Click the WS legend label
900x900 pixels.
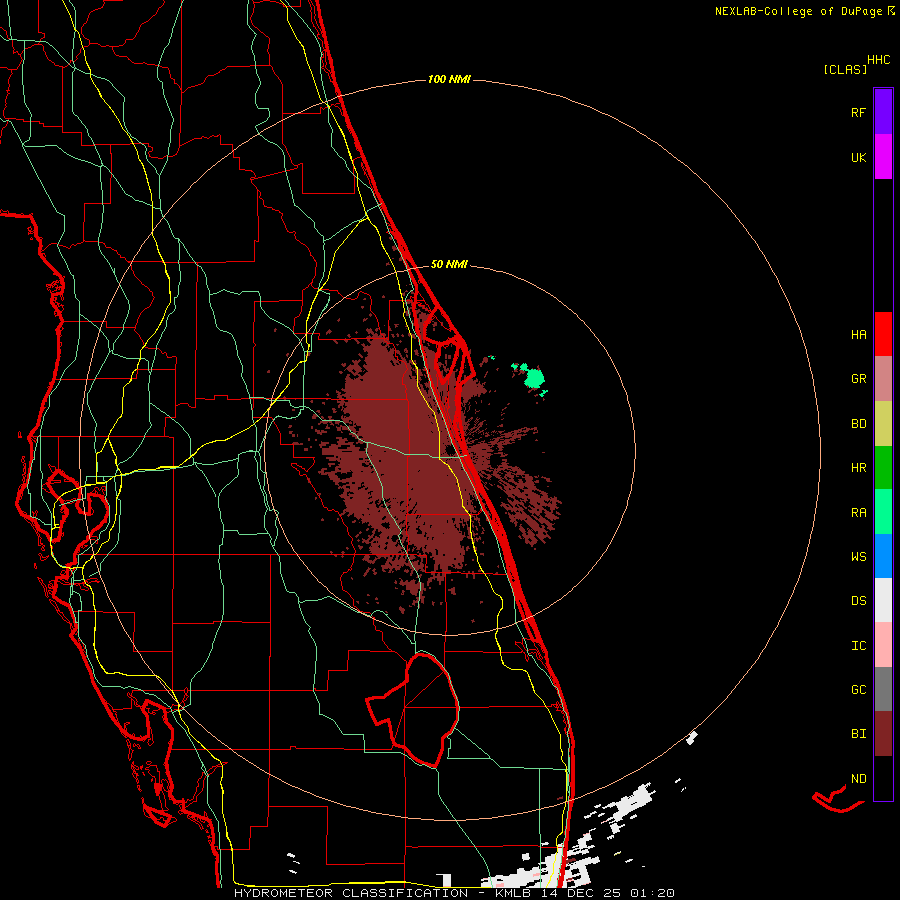[x=858, y=557]
